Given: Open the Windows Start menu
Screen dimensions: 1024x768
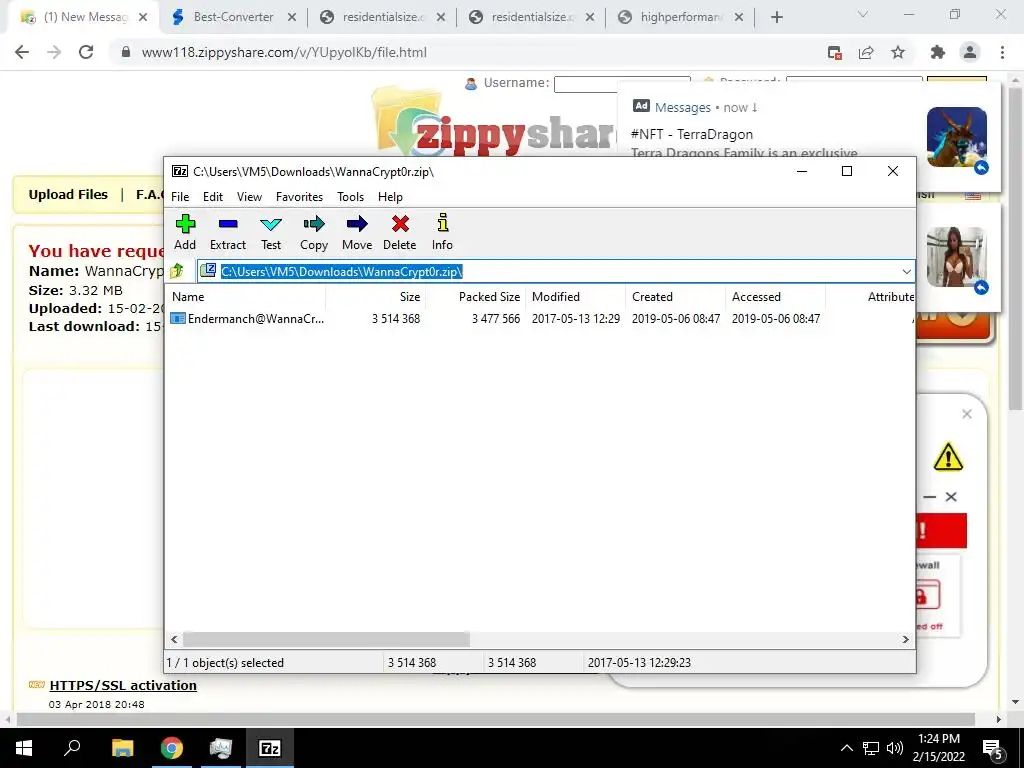Looking at the screenshot, I should coord(24,748).
